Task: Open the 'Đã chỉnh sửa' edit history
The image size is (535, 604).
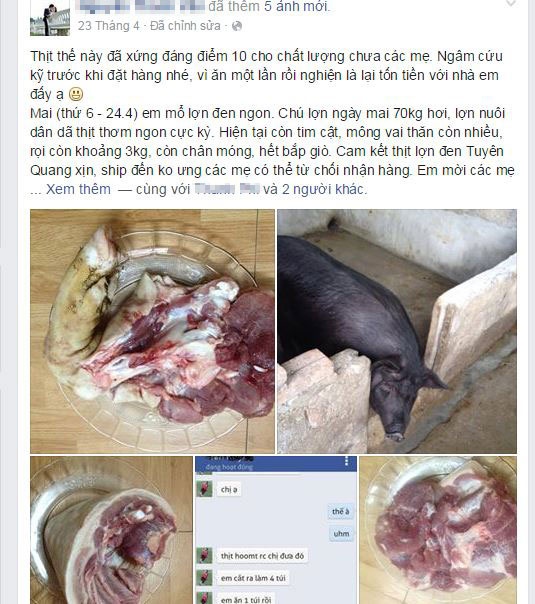Action: coord(185,26)
